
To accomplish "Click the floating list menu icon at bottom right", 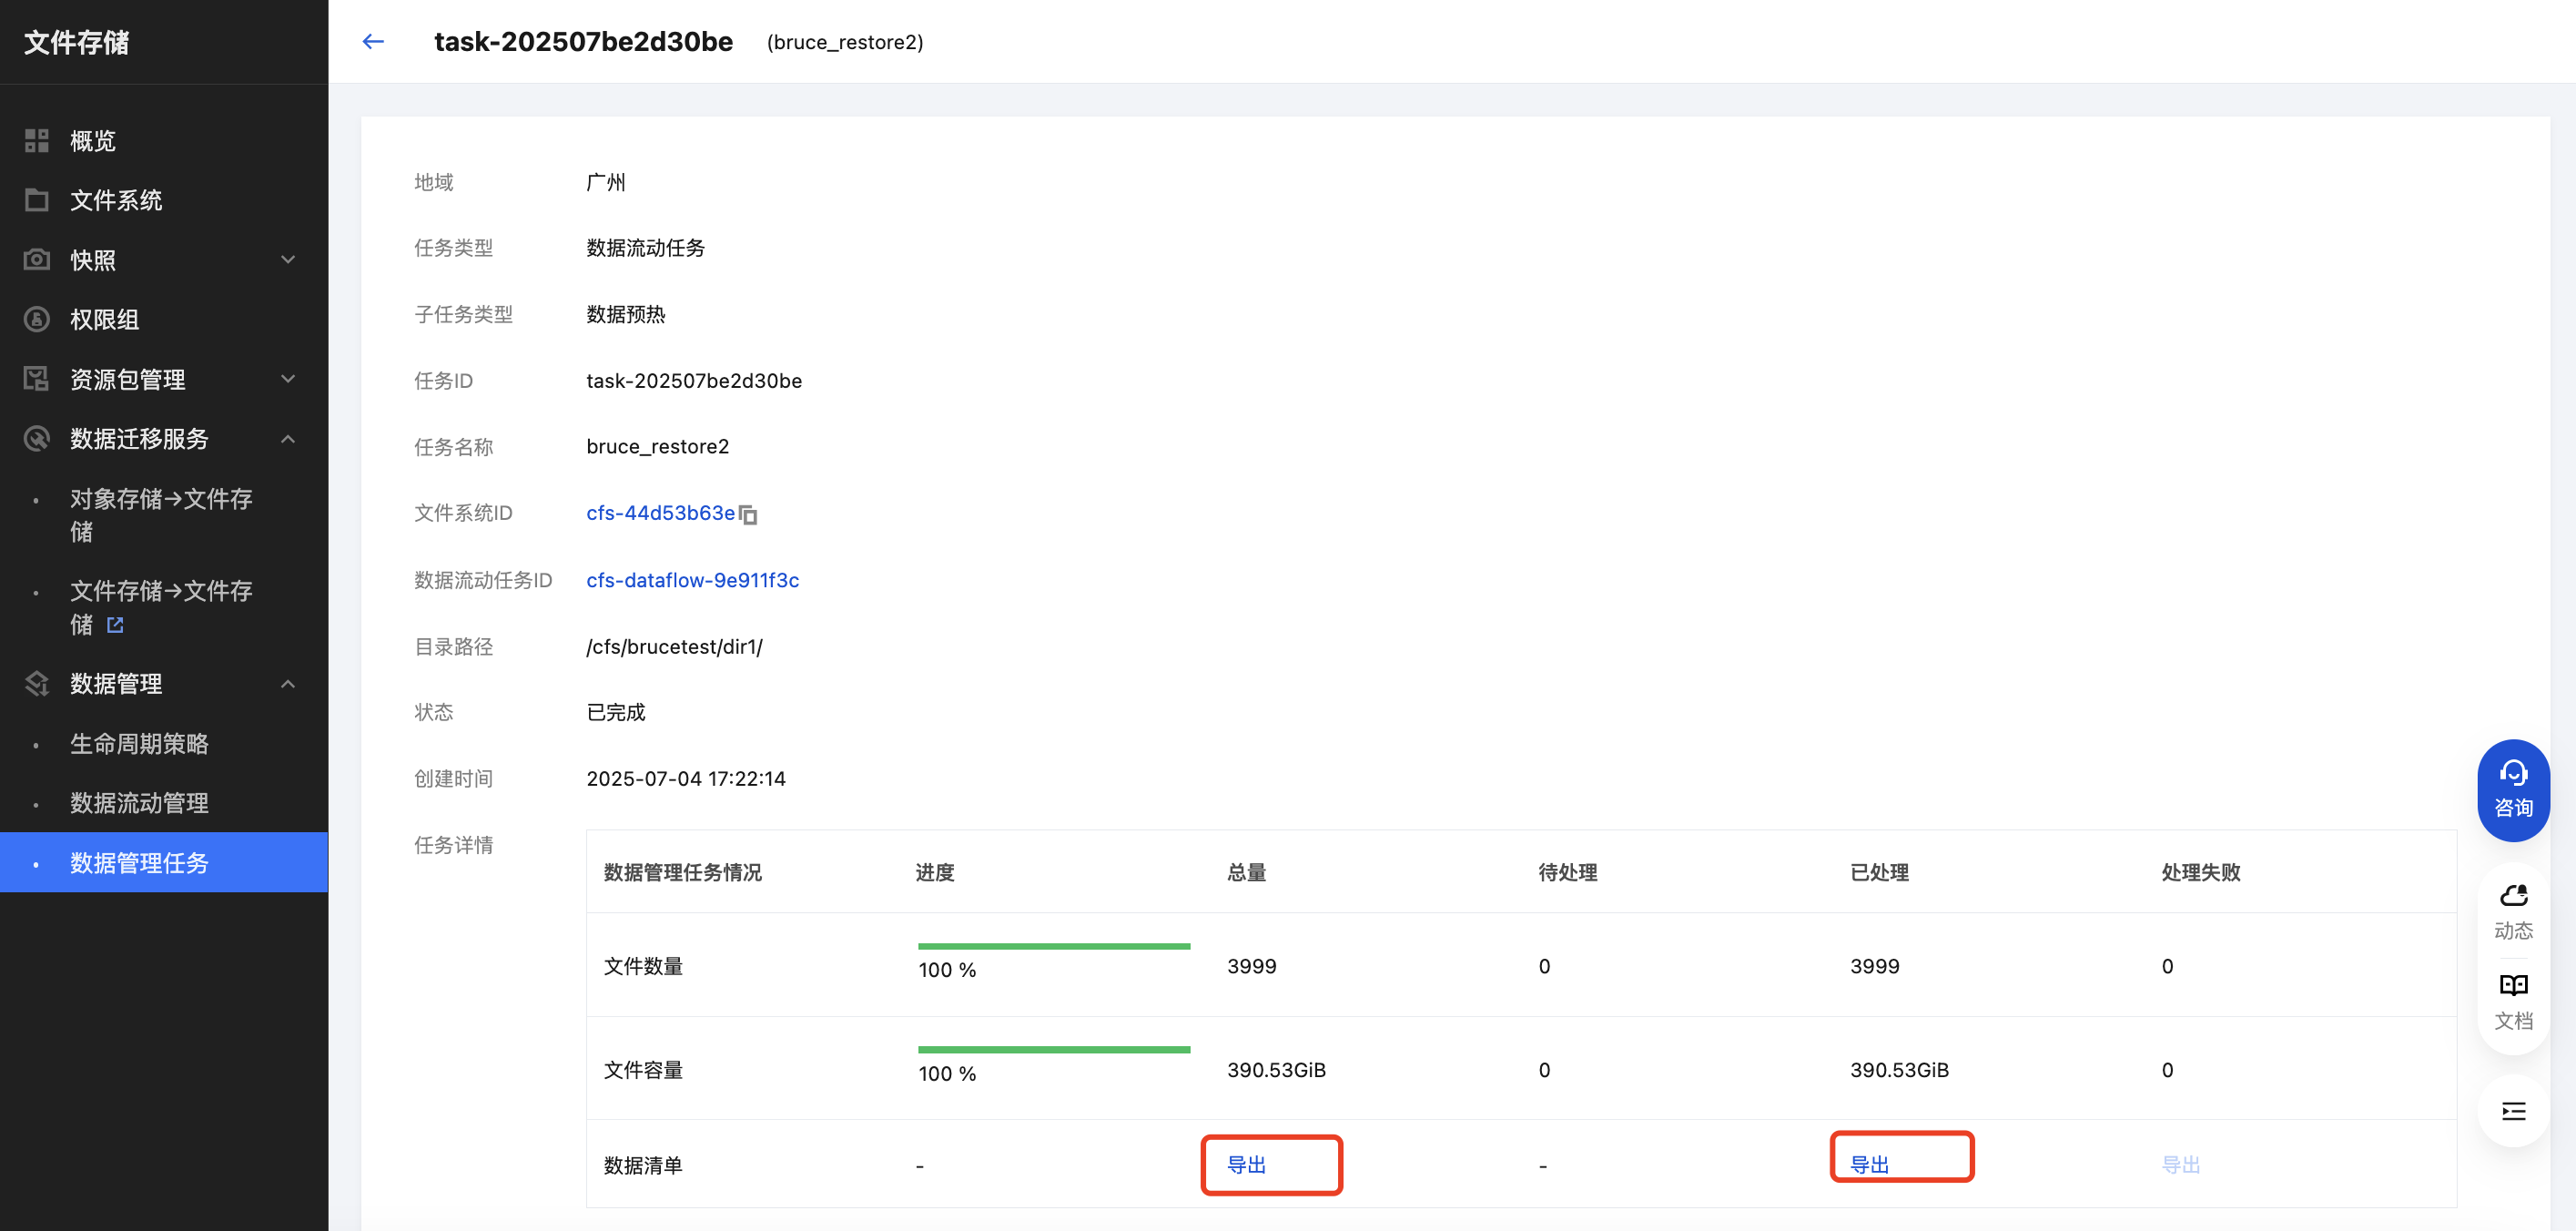I will [2512, 1111].
